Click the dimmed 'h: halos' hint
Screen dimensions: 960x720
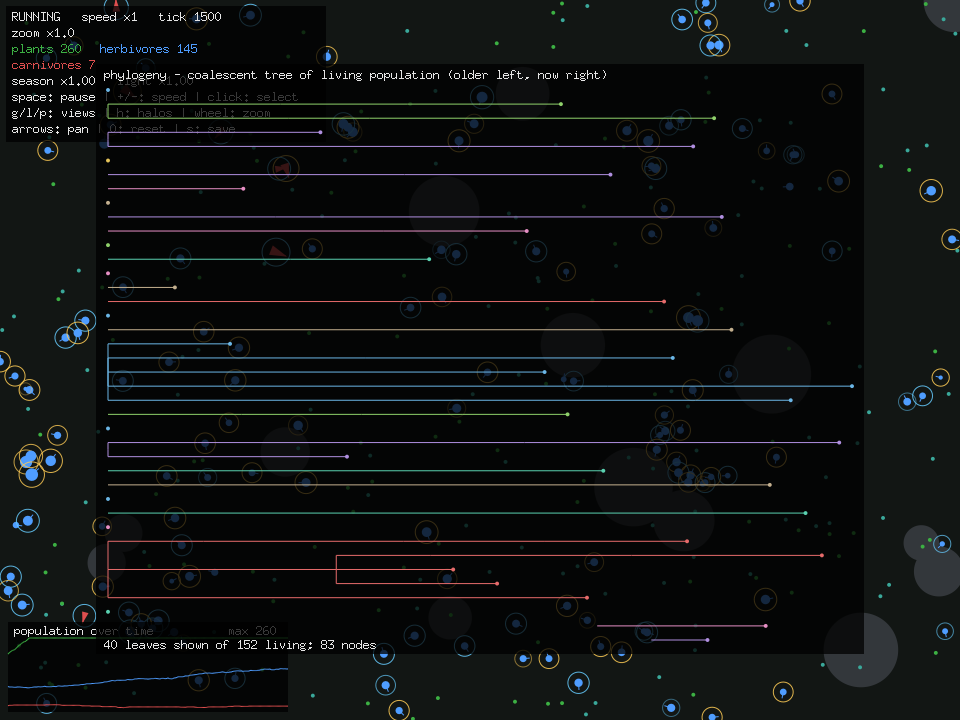(145, 113)
